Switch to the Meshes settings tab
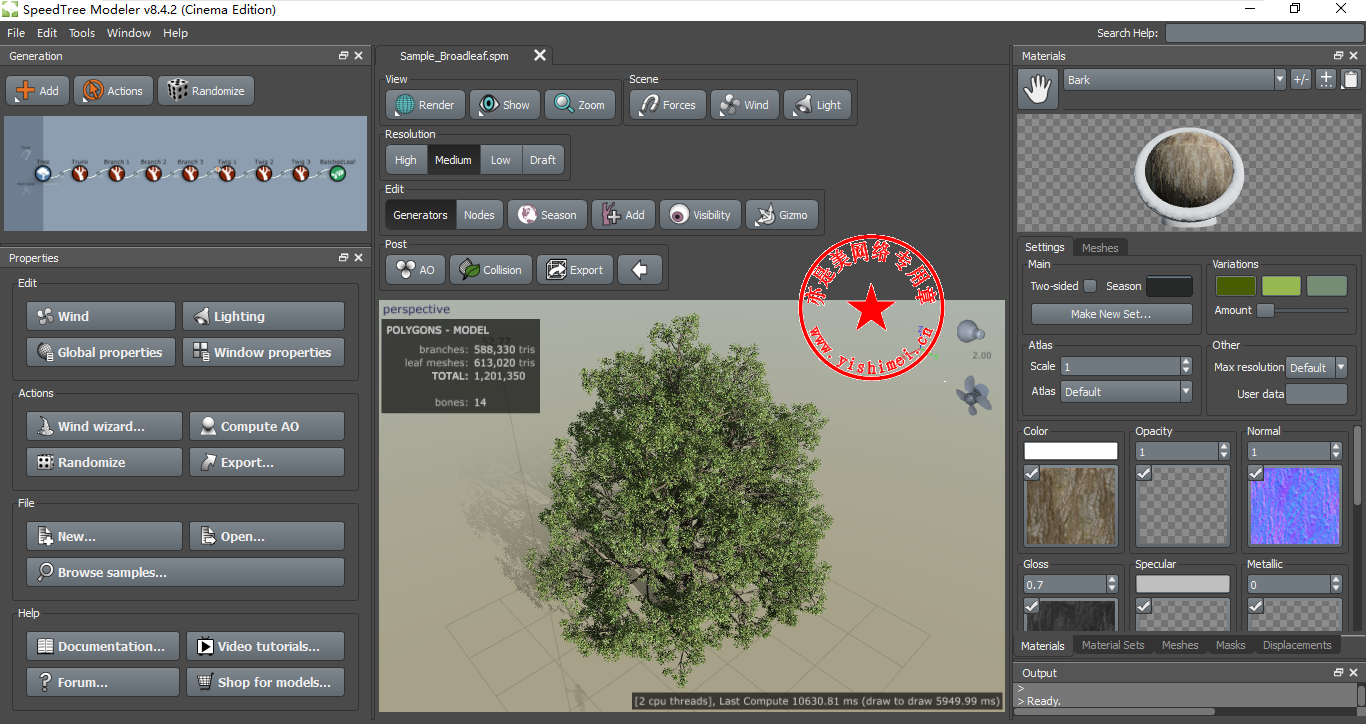Viewport: 1366px width, 724px height. pos(1100,248)
